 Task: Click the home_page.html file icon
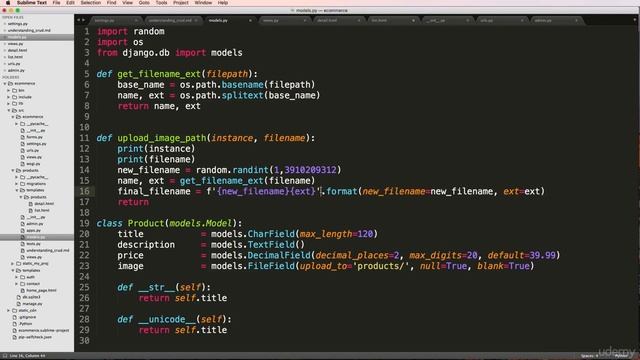point(23,290)
